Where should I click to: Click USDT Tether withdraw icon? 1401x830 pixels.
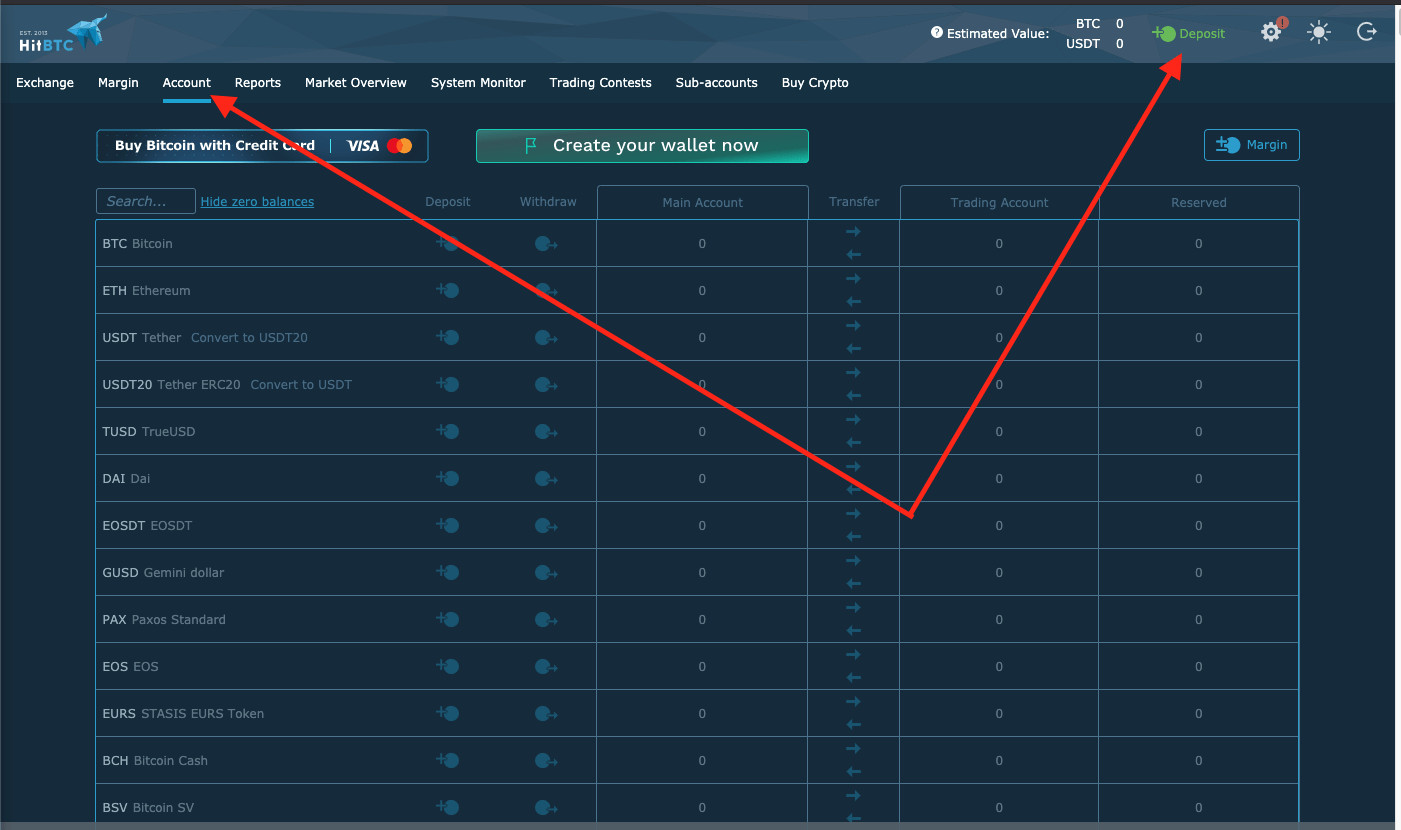(x=546, y=337)
